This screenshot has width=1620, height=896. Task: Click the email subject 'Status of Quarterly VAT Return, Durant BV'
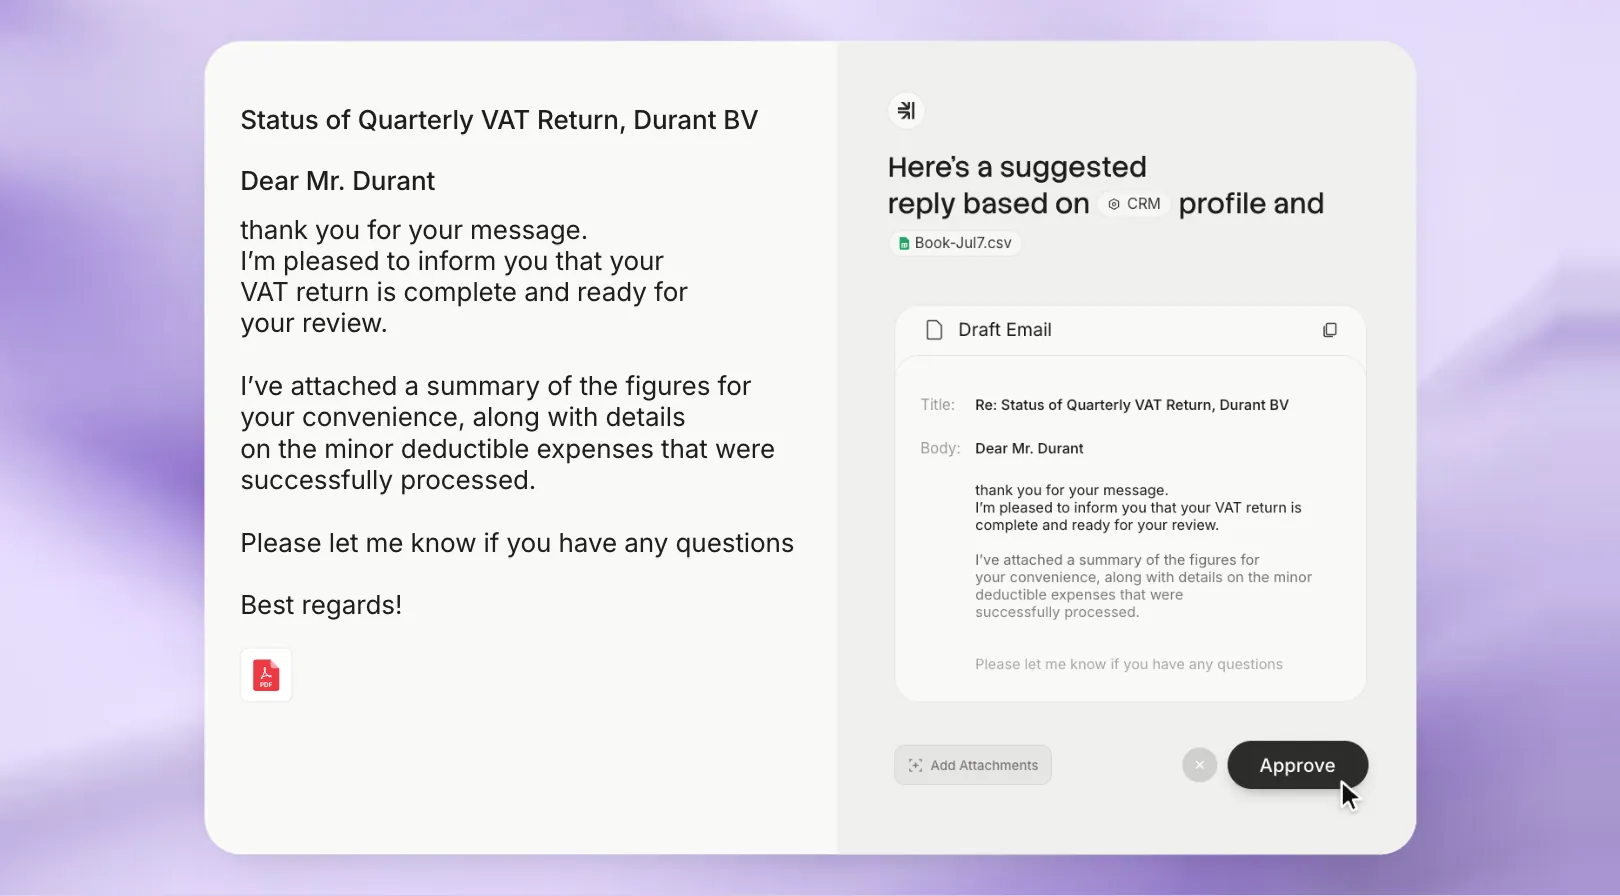(x=499, y=120)
